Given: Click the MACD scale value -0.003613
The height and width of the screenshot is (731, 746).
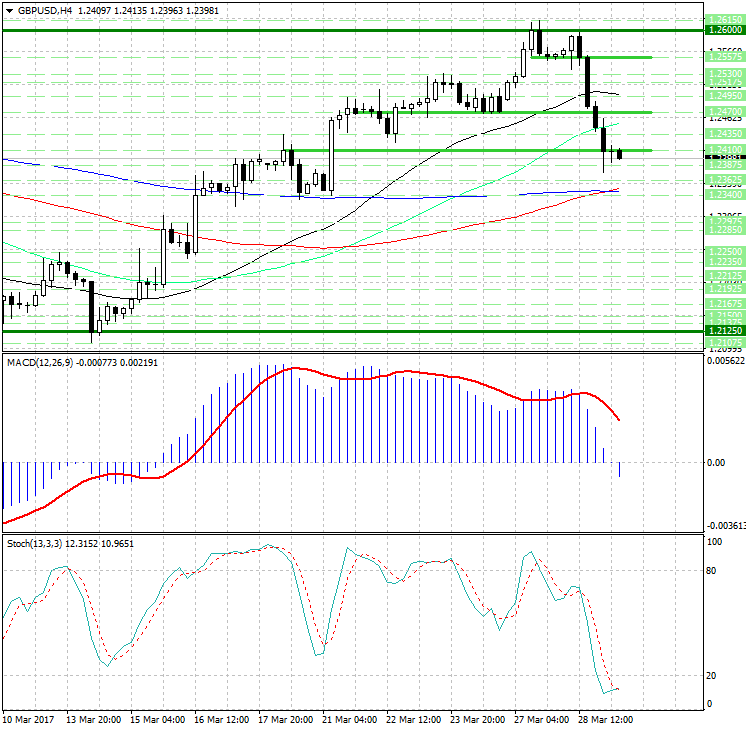Looking at the screenshot, I should (x=726, y=525).
